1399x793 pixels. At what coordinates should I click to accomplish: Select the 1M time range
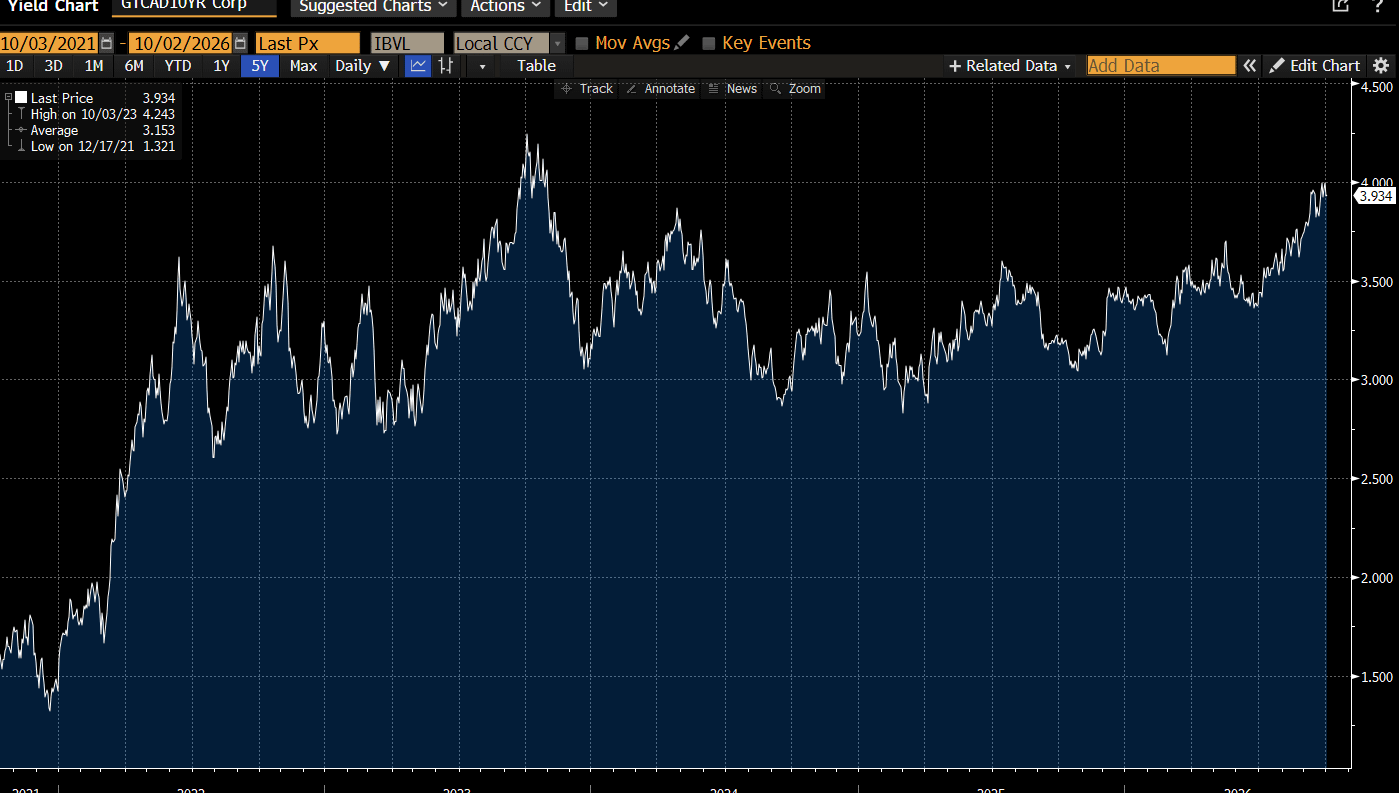pos(94,66)
